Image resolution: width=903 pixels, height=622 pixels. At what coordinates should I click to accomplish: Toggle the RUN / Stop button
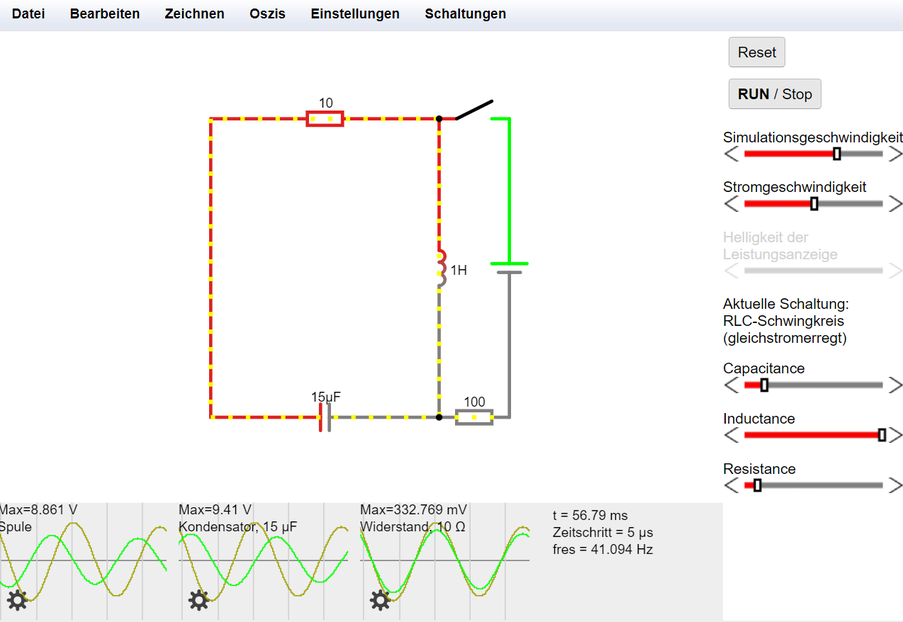tap(775, 94)
